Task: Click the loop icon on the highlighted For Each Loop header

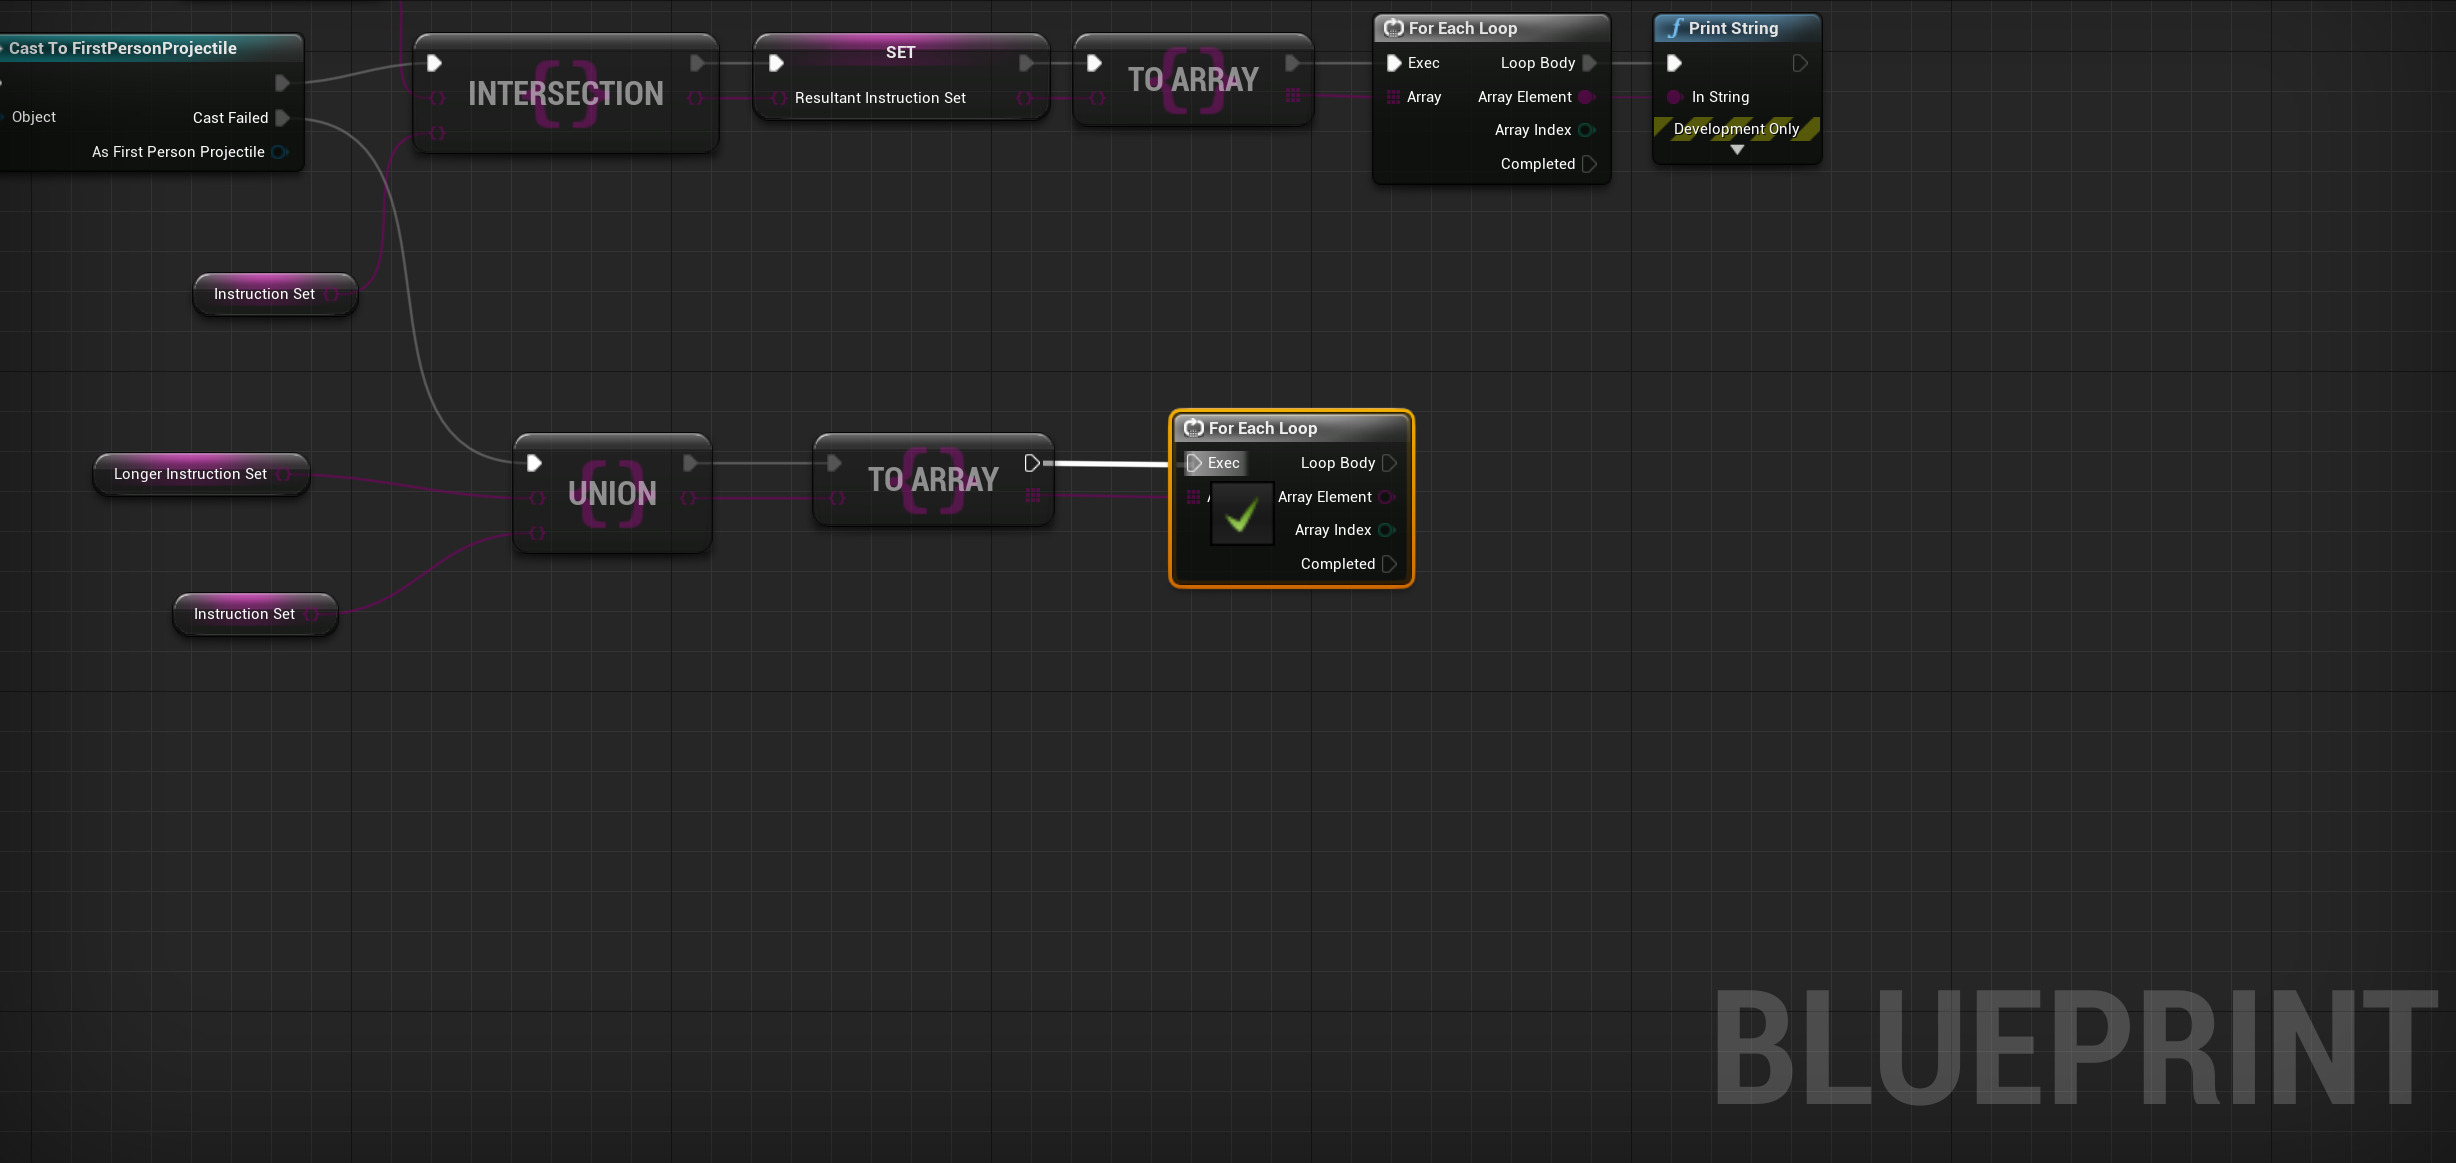Action: [1193, 428]
